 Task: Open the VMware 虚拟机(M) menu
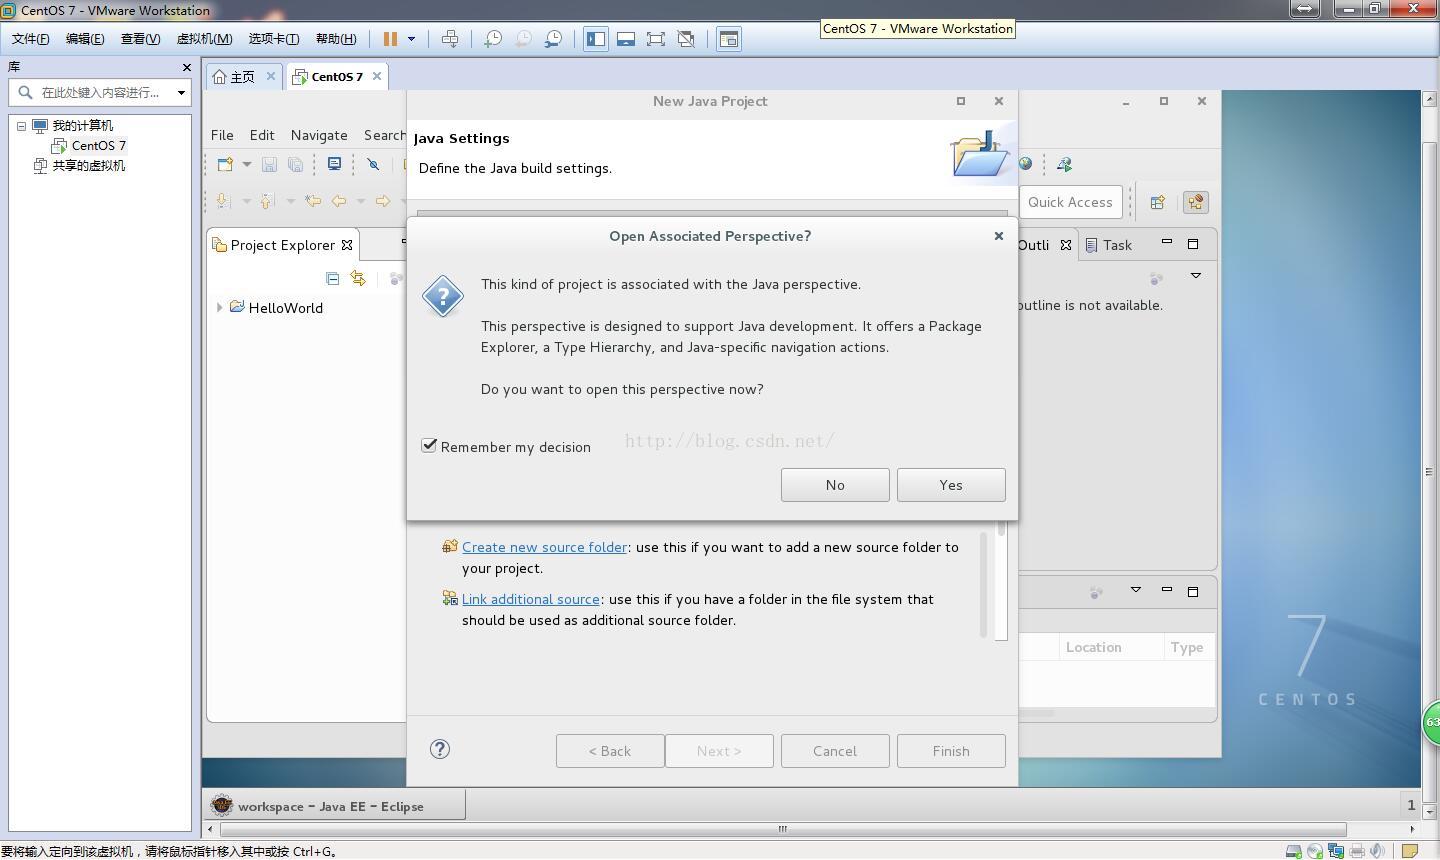click(x=204, y=39)
